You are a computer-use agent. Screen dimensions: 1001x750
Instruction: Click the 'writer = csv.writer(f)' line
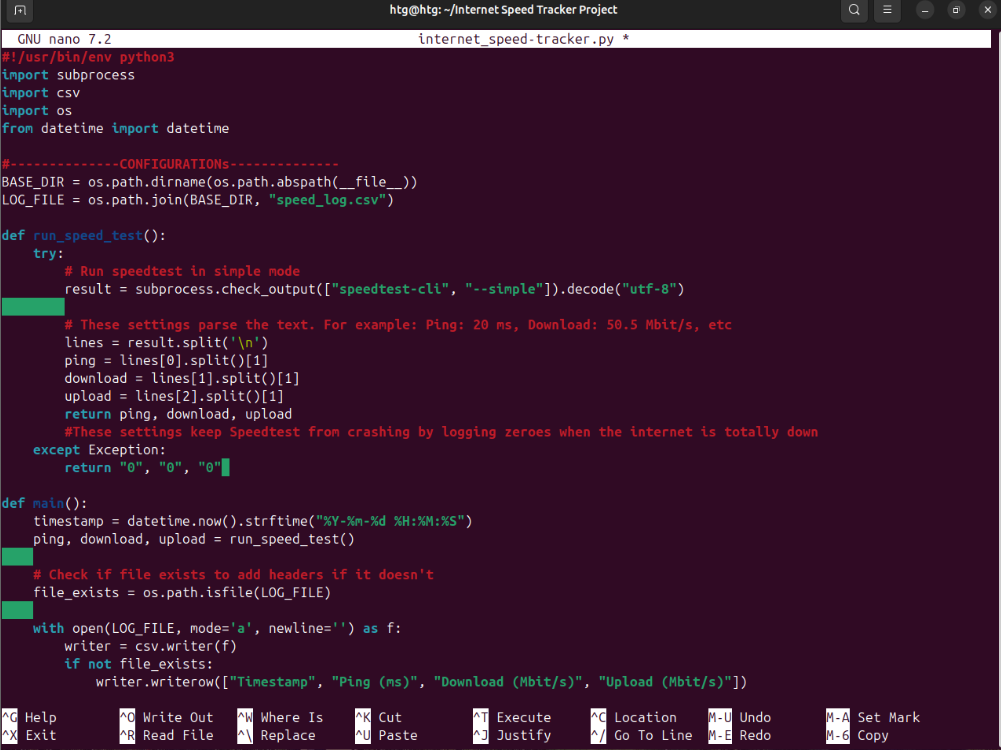tap(151, 647)
